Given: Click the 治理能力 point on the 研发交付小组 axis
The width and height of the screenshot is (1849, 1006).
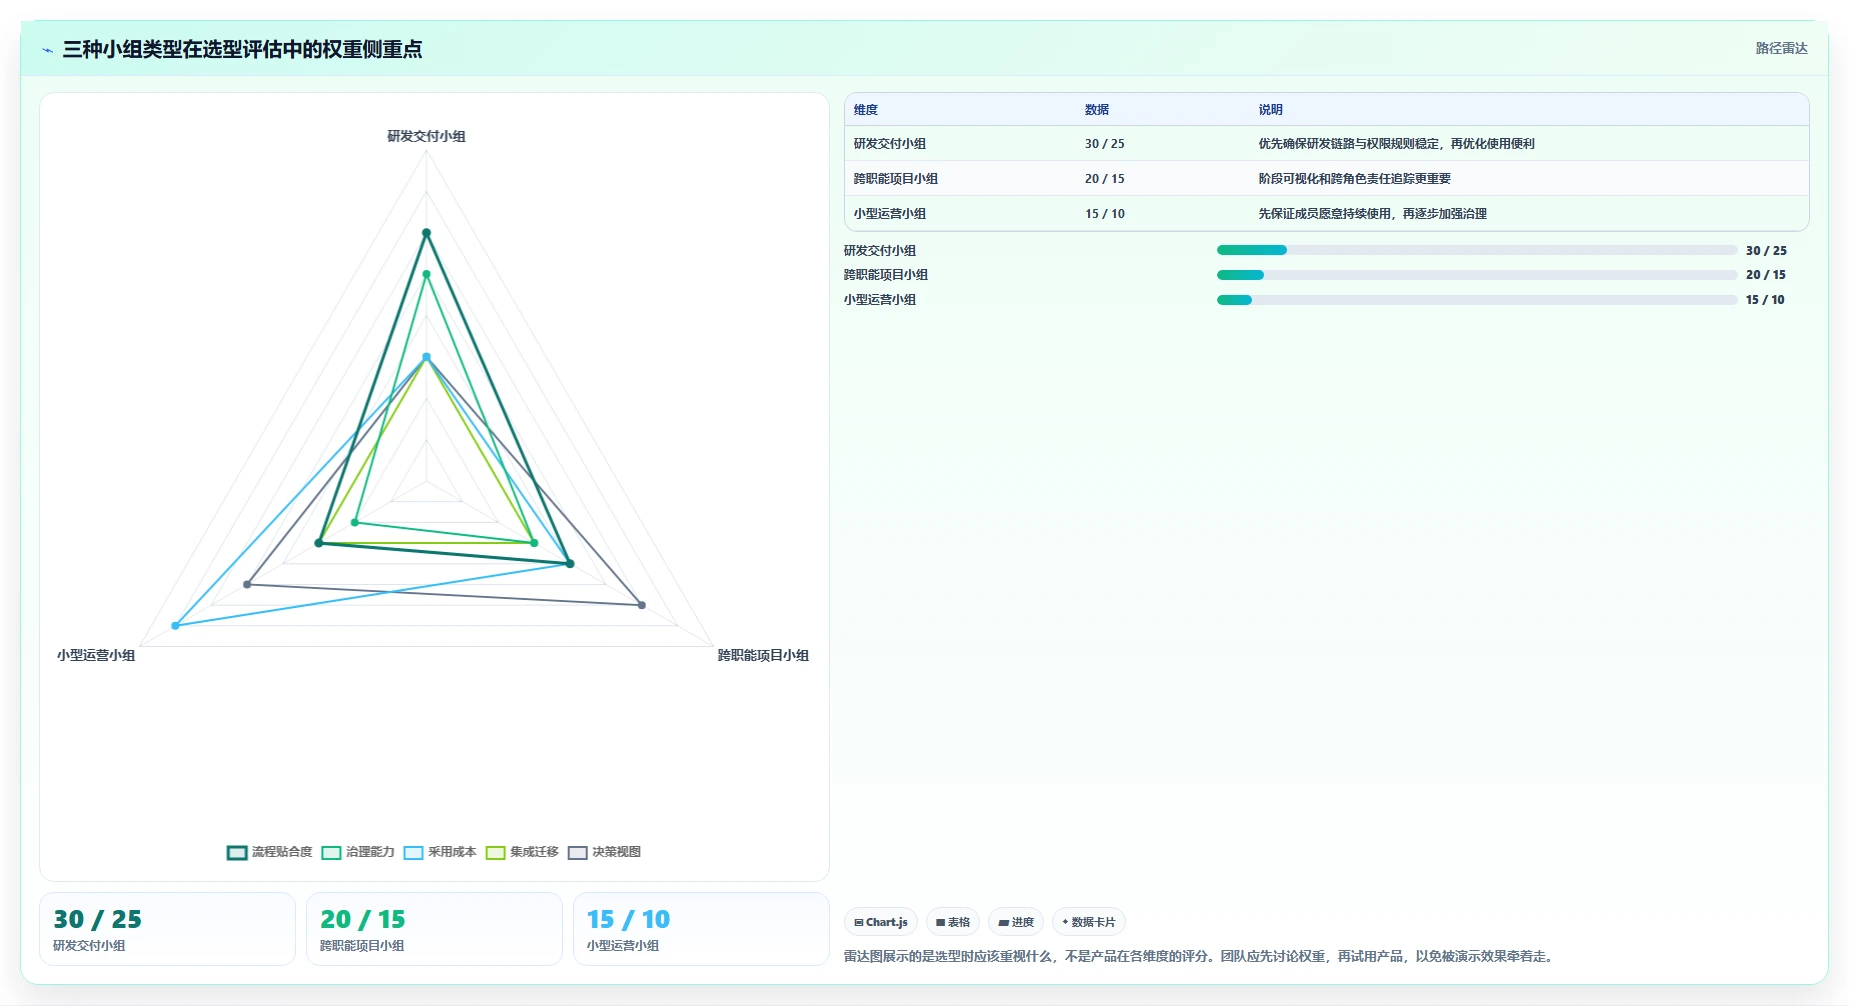Looking at the screenshot, I should 426,274.
